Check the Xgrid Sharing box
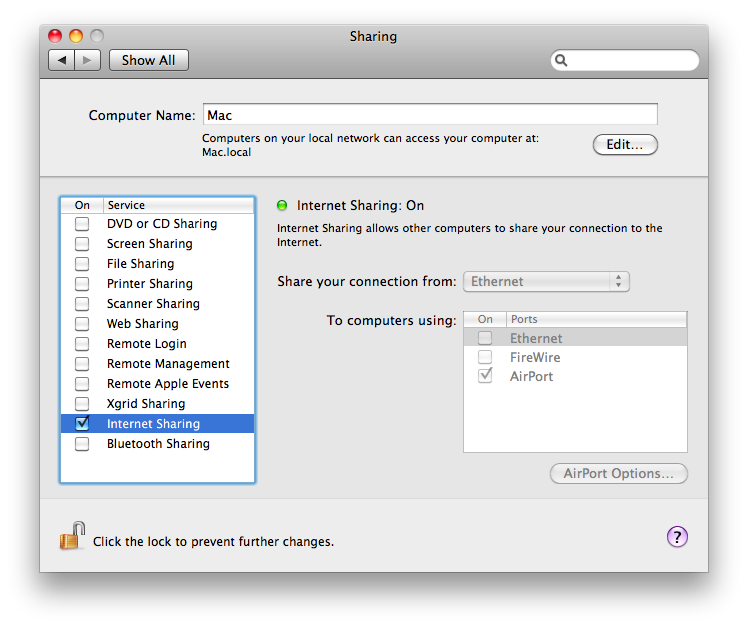The image size is (748, 627). tap(82, 404)
